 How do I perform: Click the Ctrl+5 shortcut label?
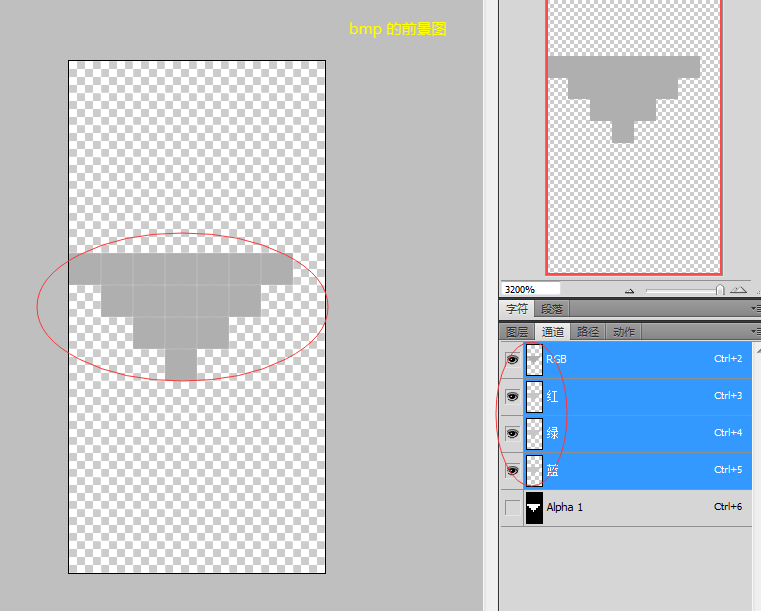[x=728, y=469]
